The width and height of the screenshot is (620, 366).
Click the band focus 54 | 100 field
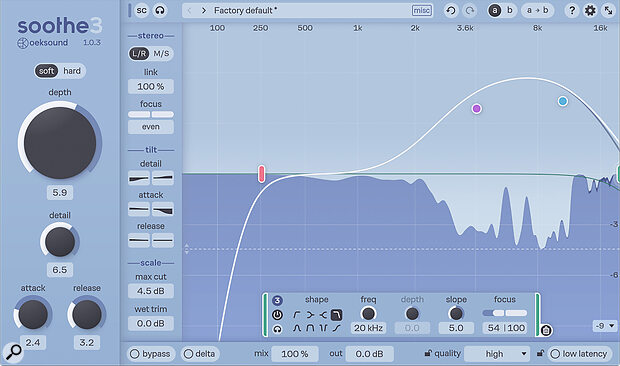[x=506, y=328]
